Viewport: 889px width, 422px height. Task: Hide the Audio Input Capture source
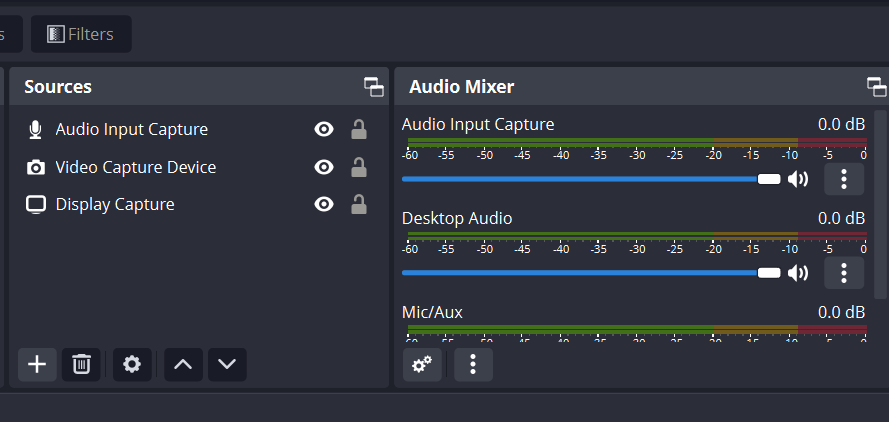(323, 129)
